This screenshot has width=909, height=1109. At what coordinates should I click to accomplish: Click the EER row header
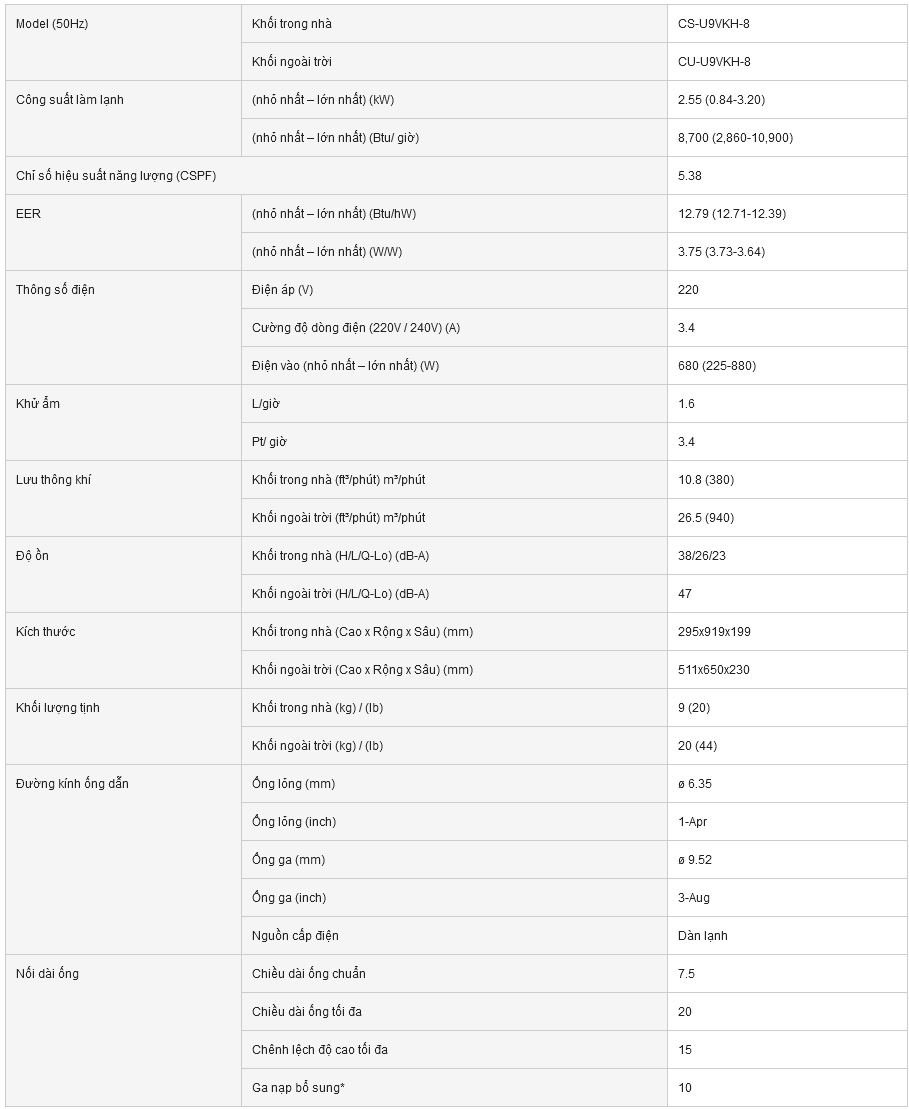[29, 214]
